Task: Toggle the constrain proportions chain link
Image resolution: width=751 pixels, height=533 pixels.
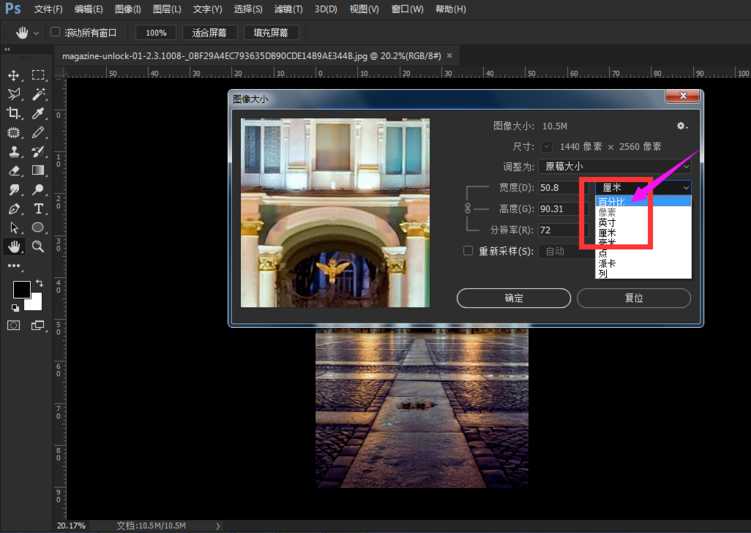Action: coord(466,208)
